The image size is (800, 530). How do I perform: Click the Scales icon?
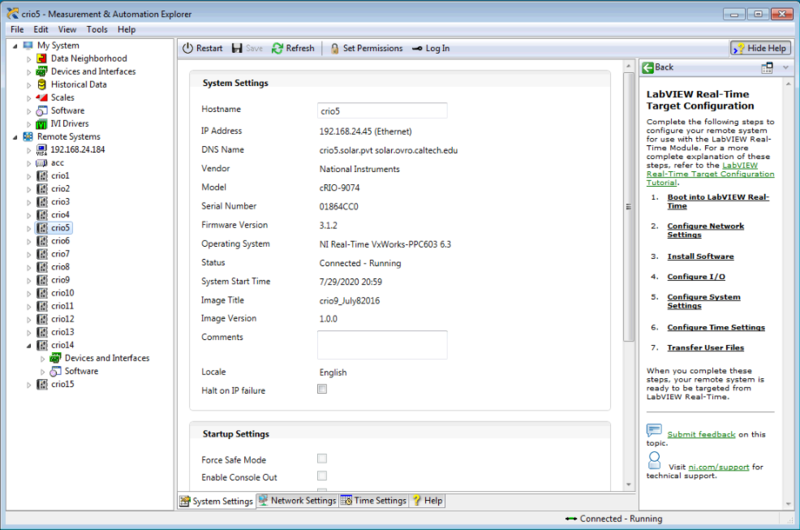[42, 97]
